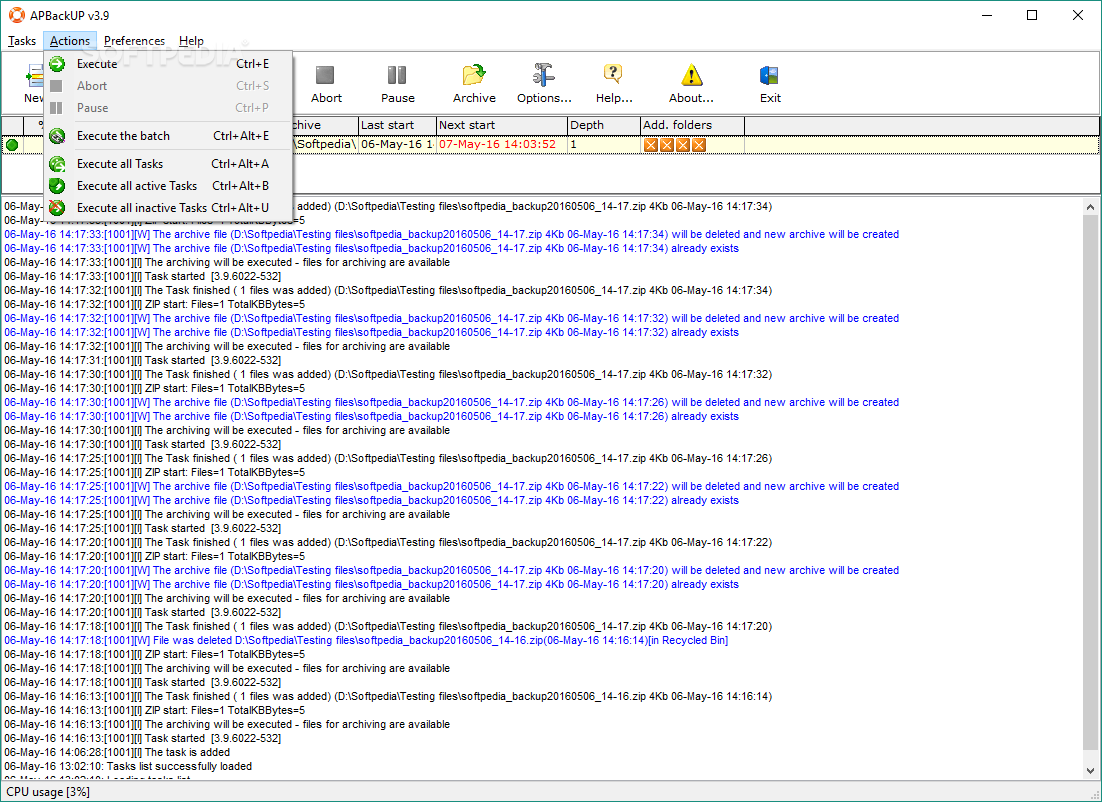Click the 14:16:13 Task started log line
Image resolution: width=1102 pixels, height=802 pixels.
pos(143,738)
